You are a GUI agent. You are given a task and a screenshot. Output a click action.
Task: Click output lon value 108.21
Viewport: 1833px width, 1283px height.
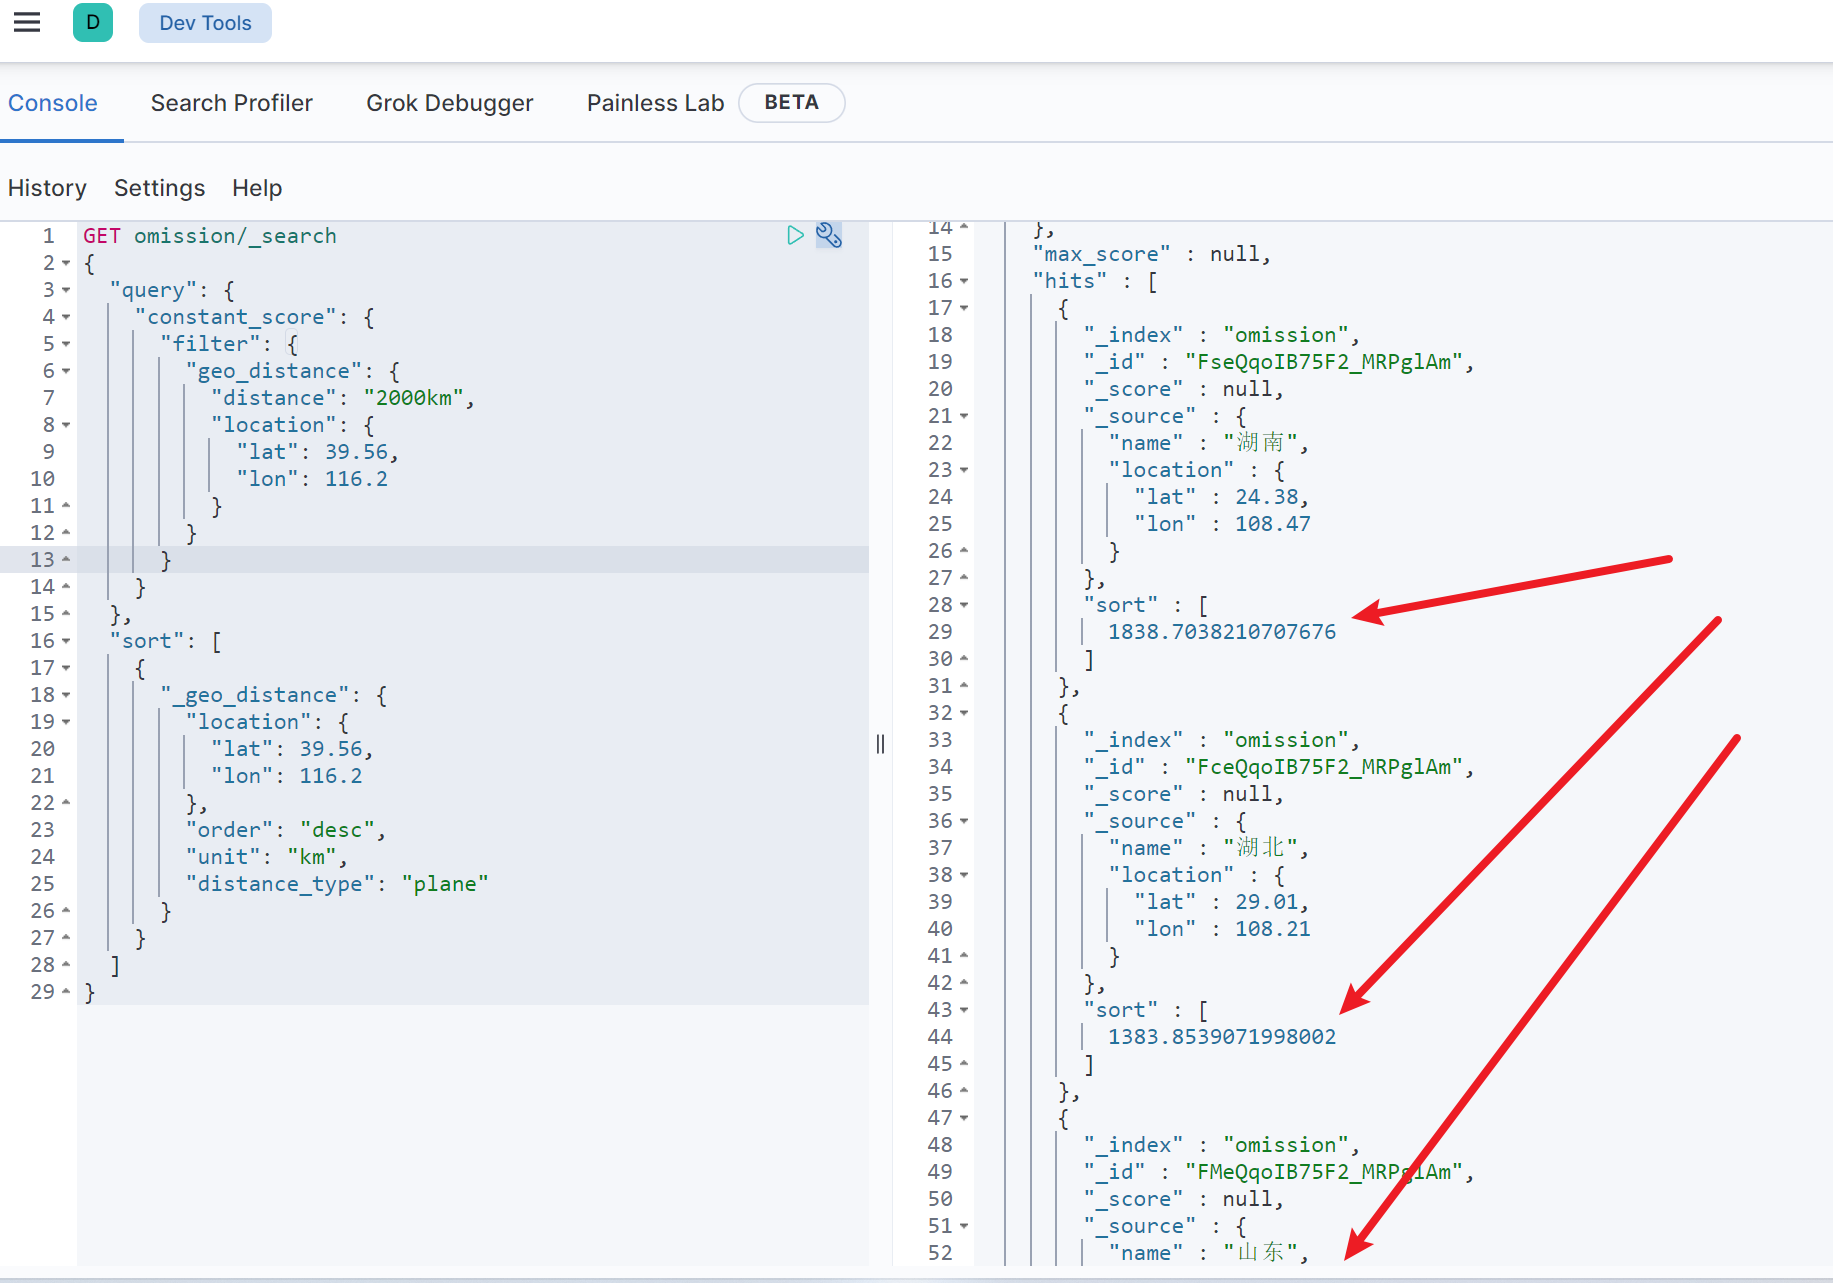point(1273,929)
